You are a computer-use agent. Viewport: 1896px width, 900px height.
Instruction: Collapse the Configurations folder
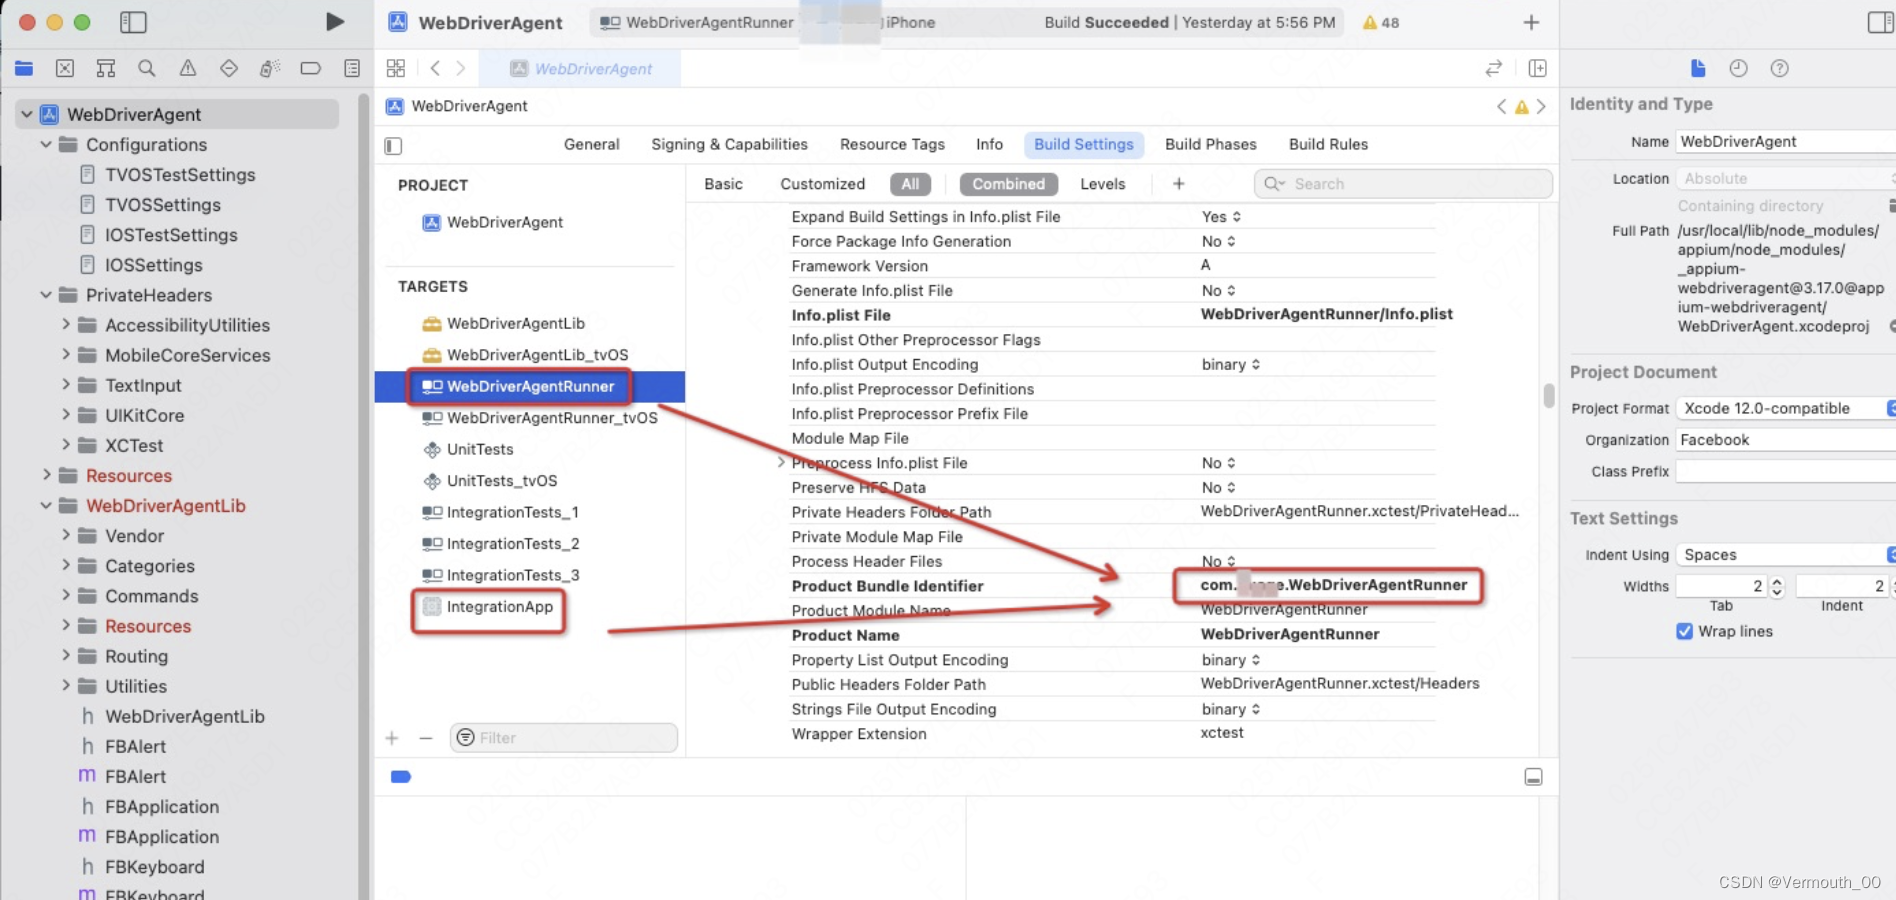46,144
